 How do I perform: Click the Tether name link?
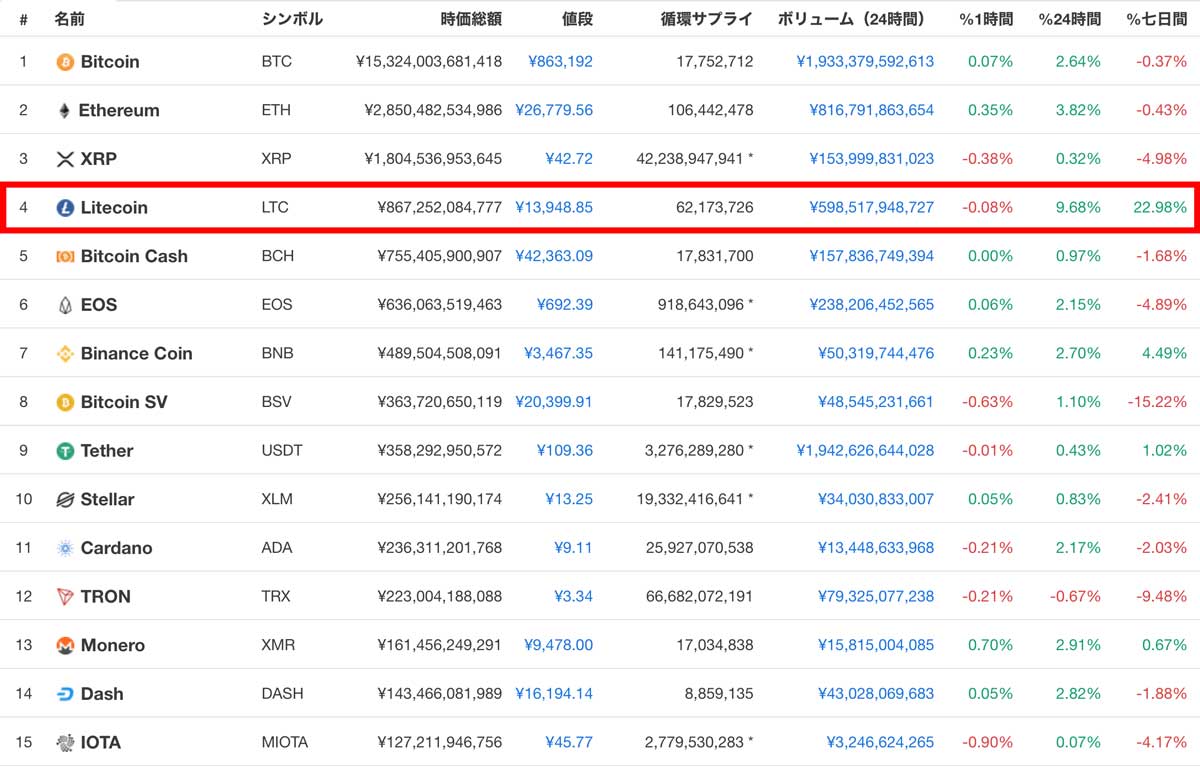click(107, 451)
